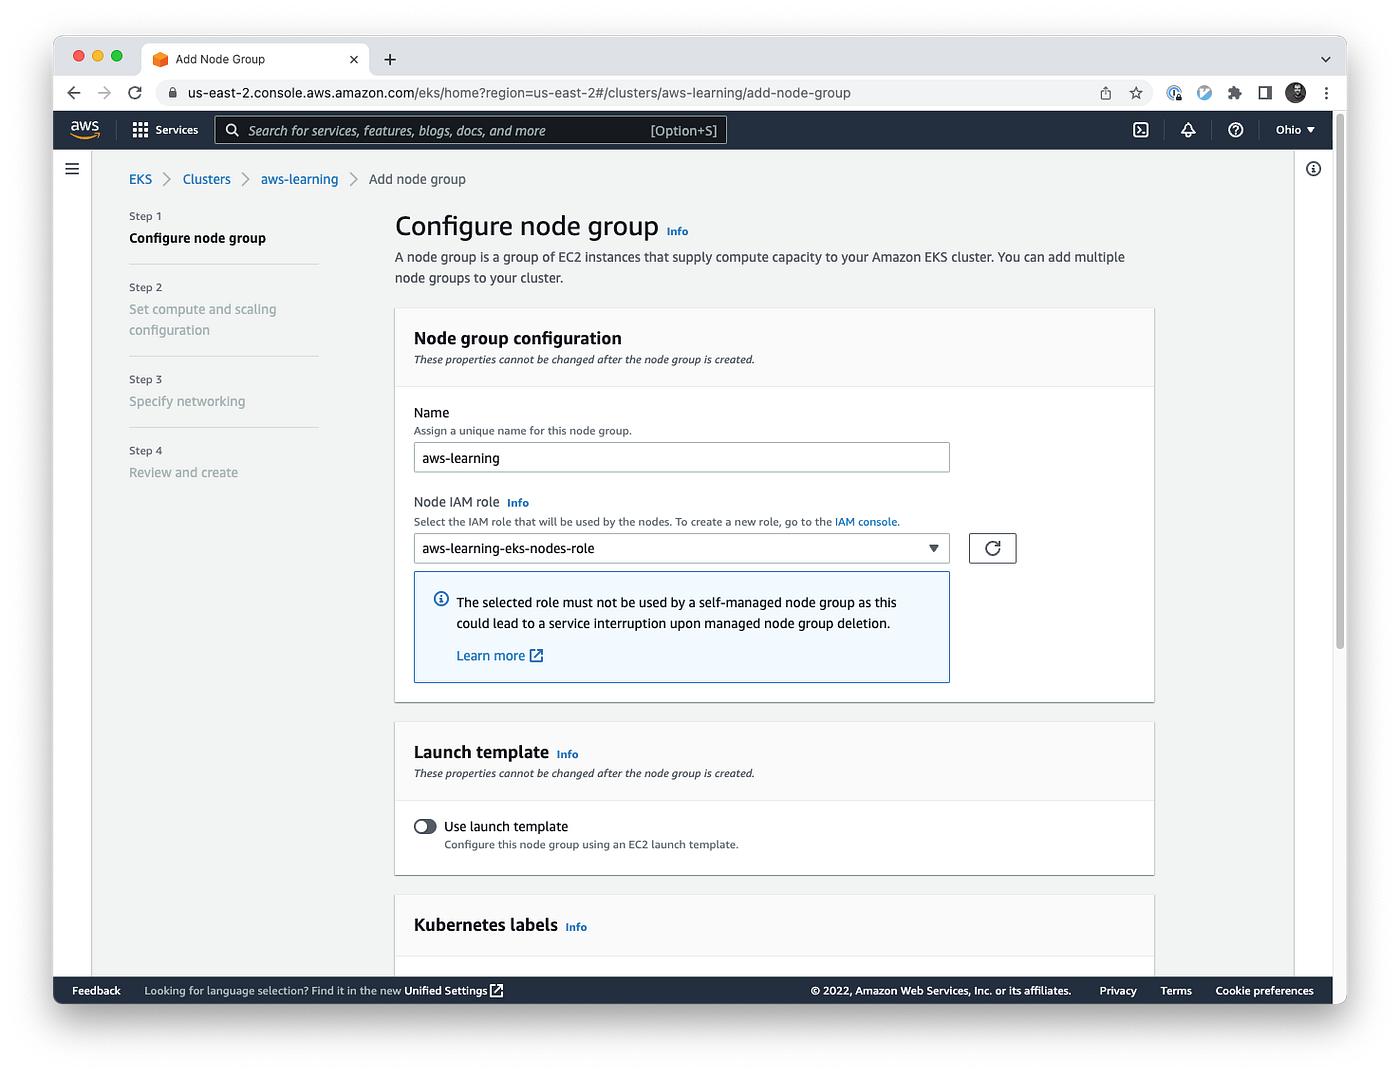Image resolution: width=1400 pixels, height=1074 pixels.
Task: Refresh the IAM role list
Action: tap(993, 548)
